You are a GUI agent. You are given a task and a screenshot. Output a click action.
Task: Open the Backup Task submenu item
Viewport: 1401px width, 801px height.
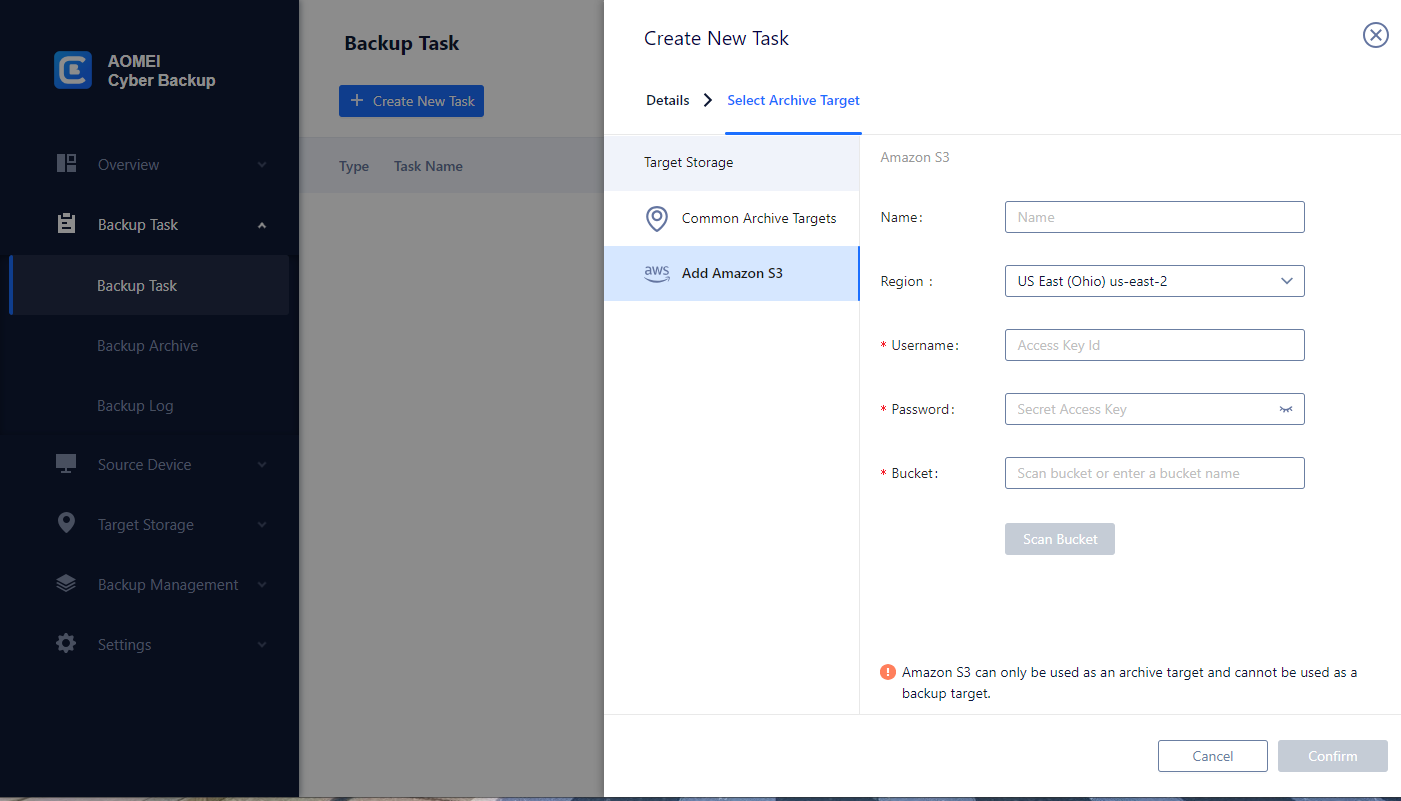(x=149, y=285)
